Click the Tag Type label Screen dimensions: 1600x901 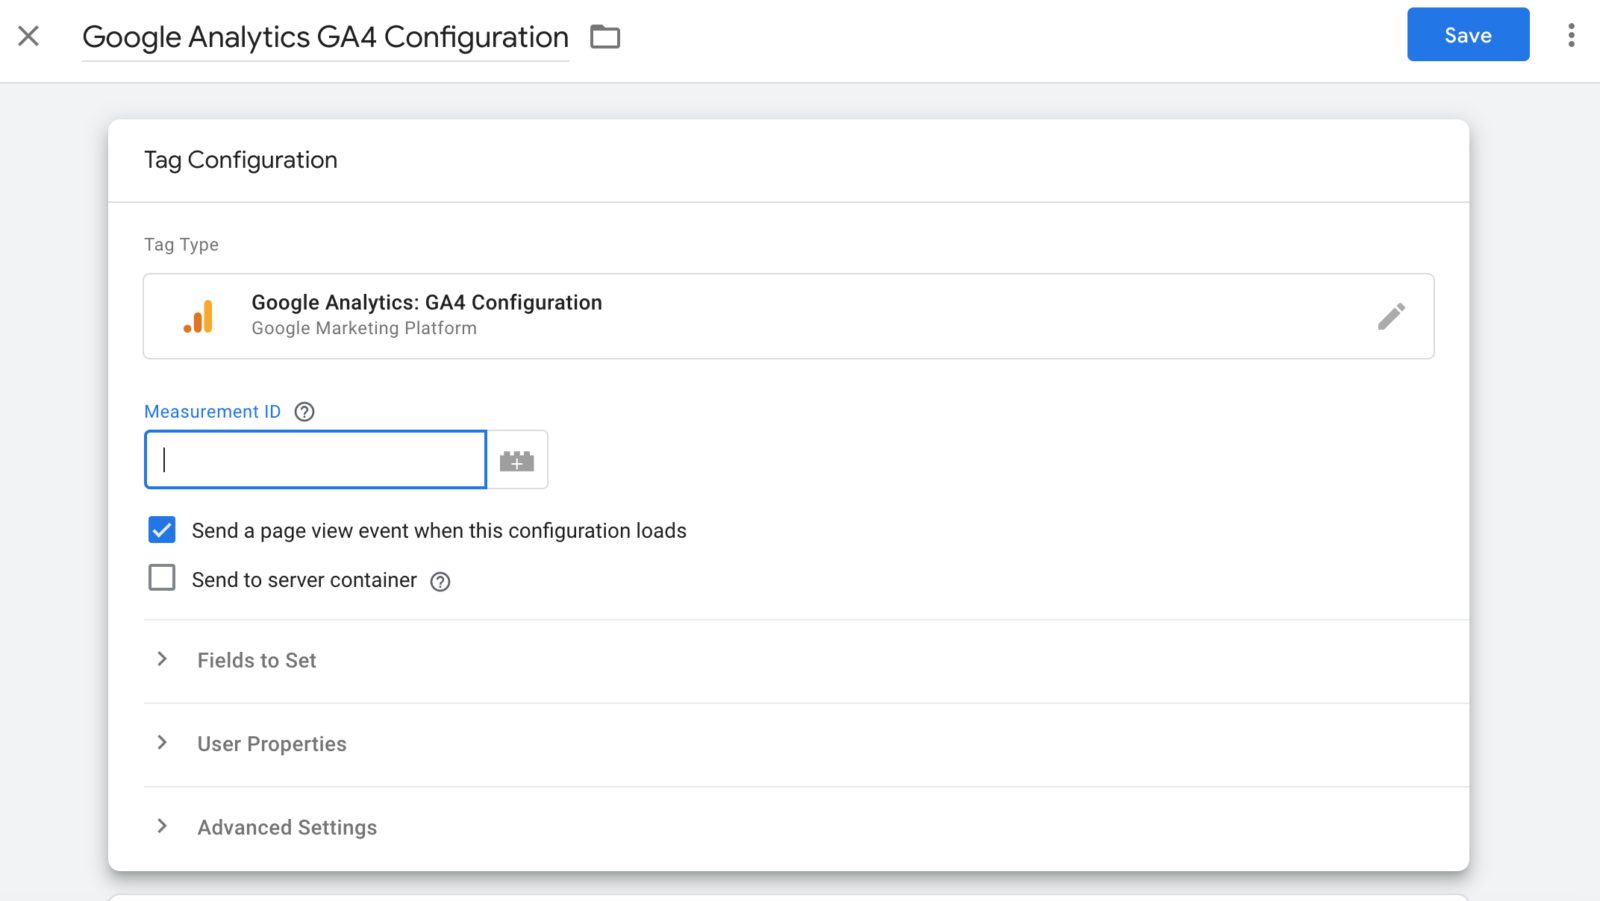click(181, 245)
